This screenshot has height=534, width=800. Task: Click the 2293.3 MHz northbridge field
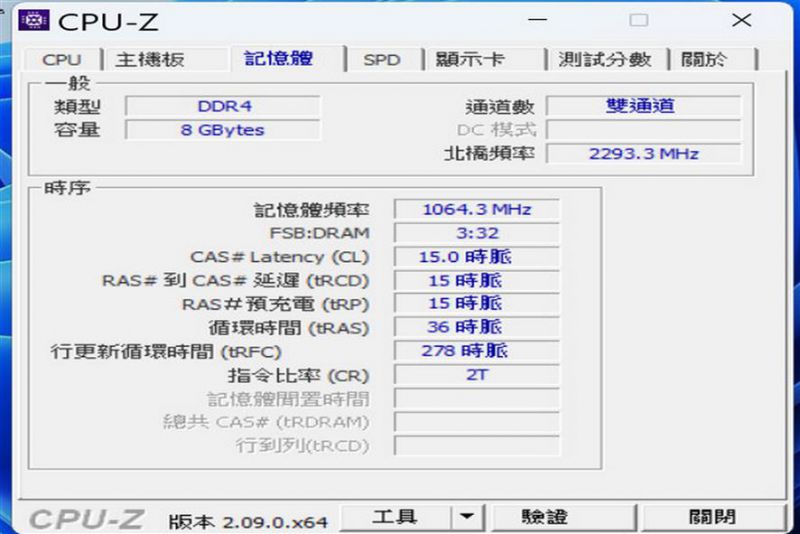643,154
